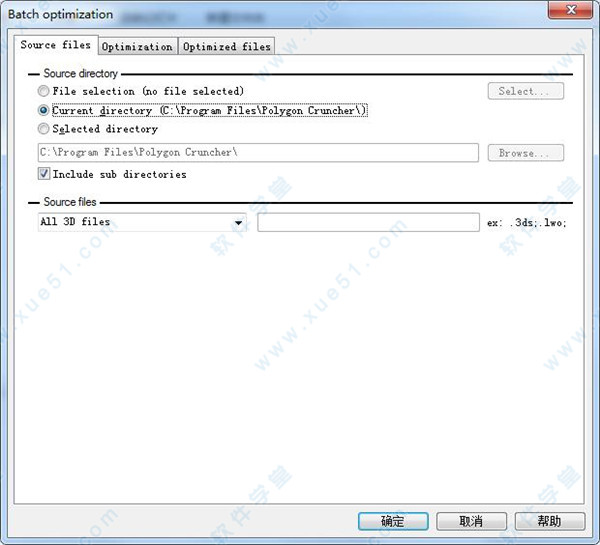
Task: Click the Browse... button
Action: click(x=525, y=153)
